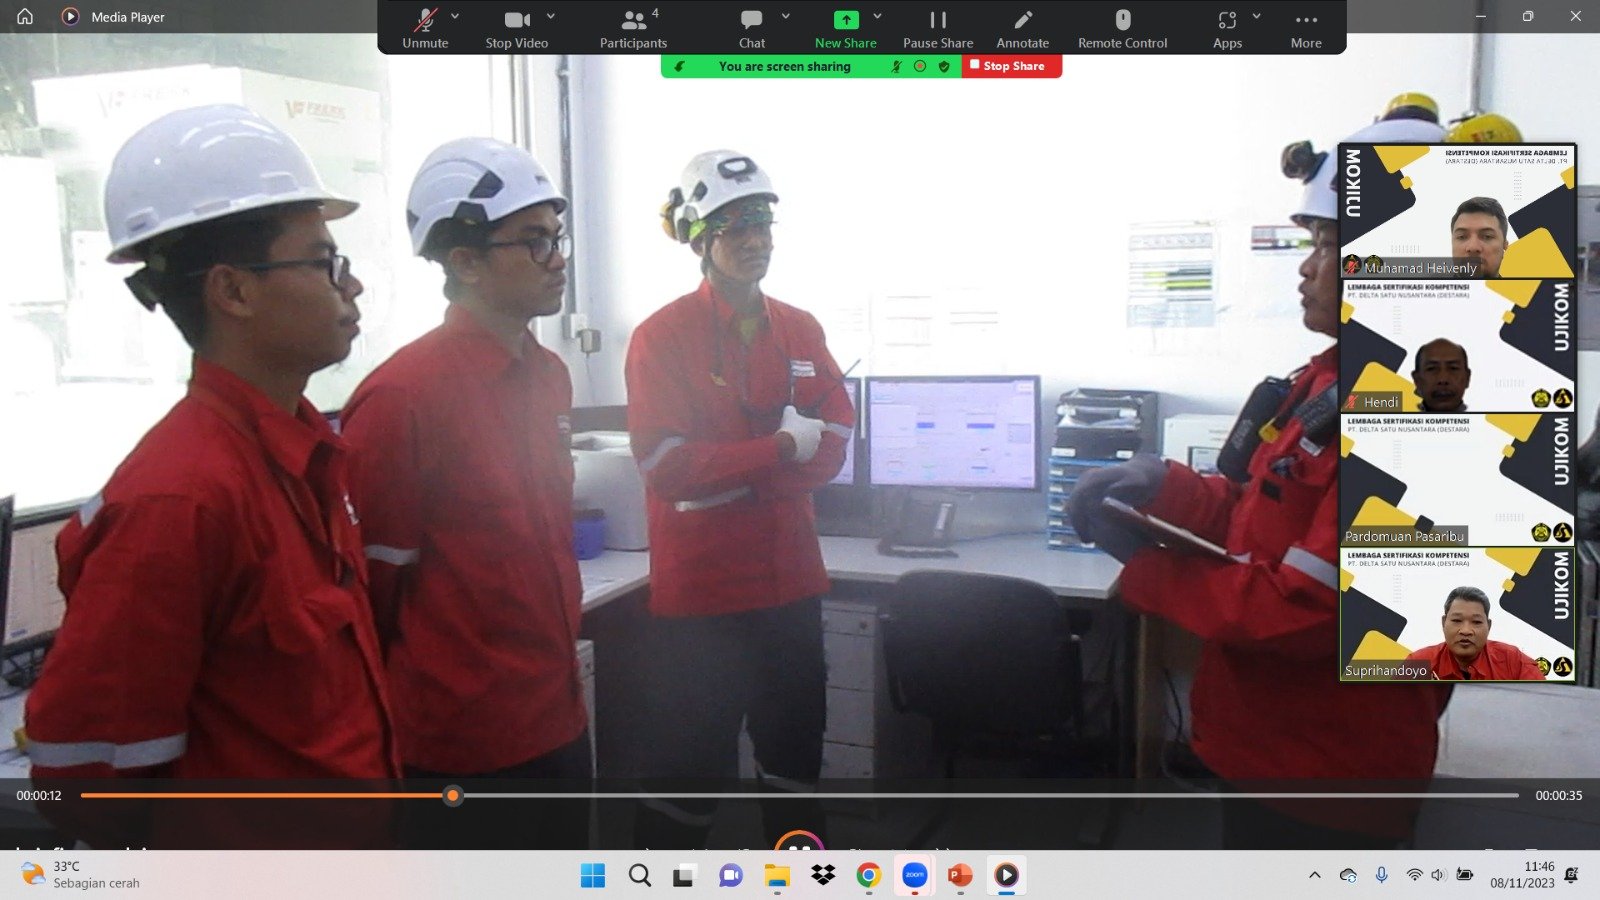Start a New Share
The image size is (1600, 900).
(x=845, y=28)
